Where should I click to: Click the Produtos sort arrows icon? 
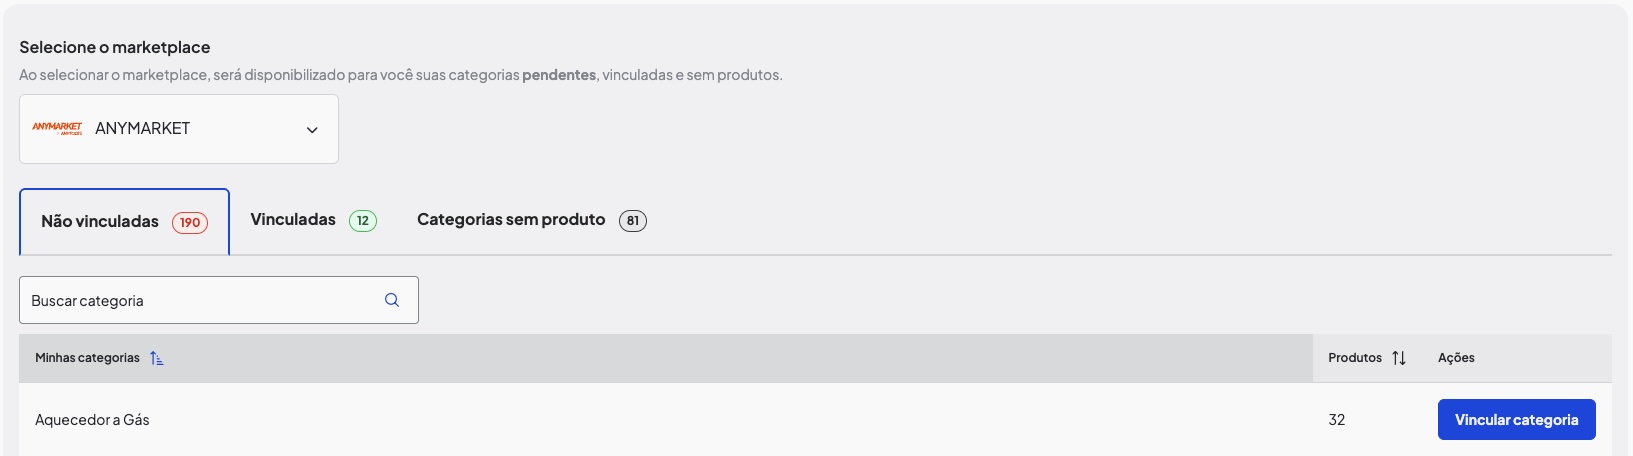click(x=1399, y=358)
